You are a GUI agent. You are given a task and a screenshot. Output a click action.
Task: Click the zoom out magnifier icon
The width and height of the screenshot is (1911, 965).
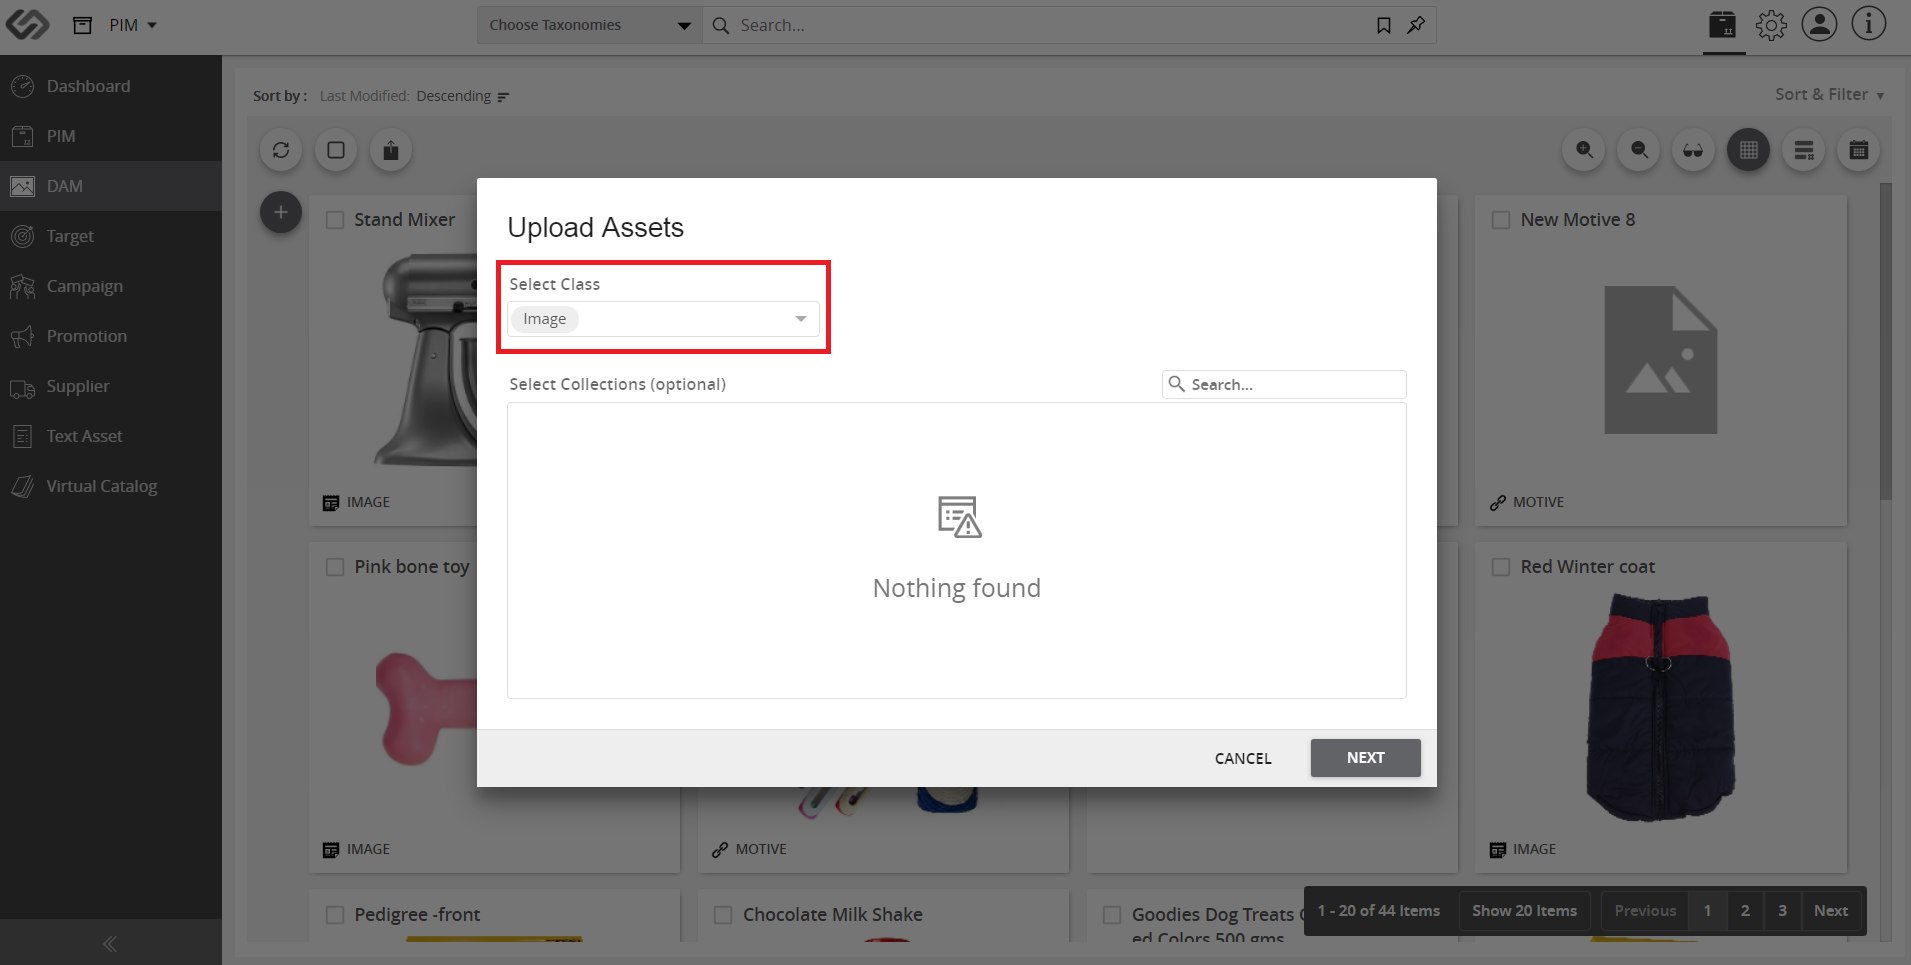pos(1639,150)
